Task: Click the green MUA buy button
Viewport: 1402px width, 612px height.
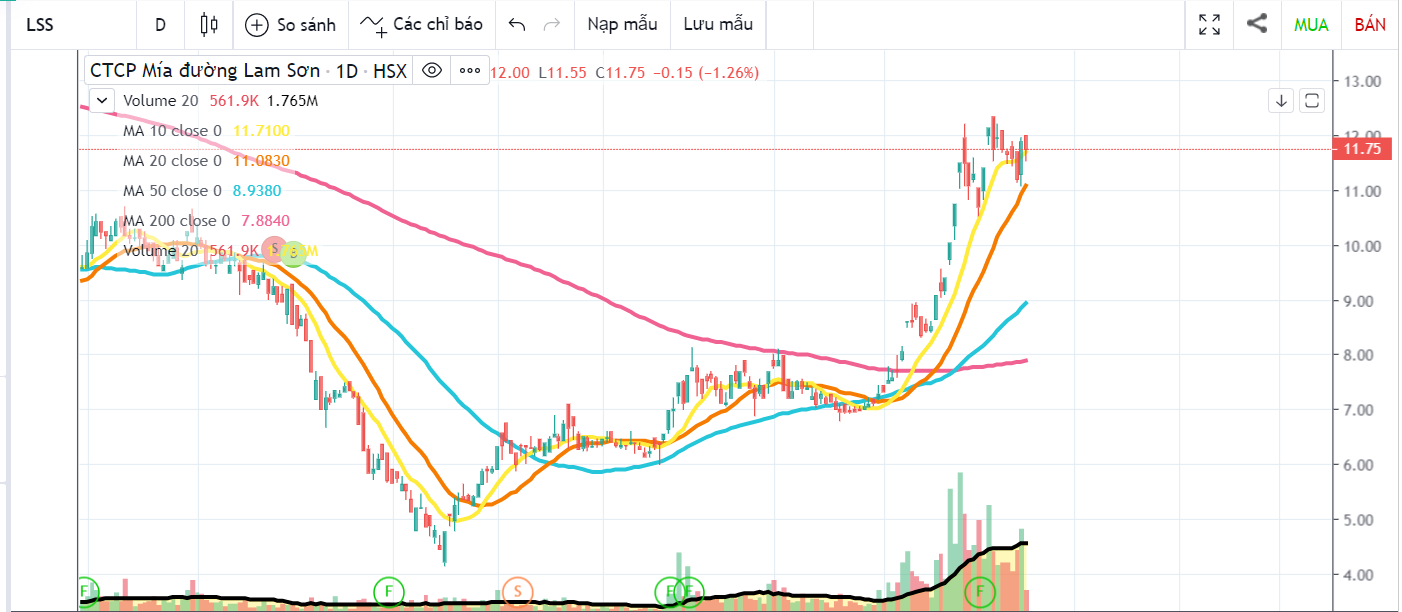Action: [x=1311, y=25]
